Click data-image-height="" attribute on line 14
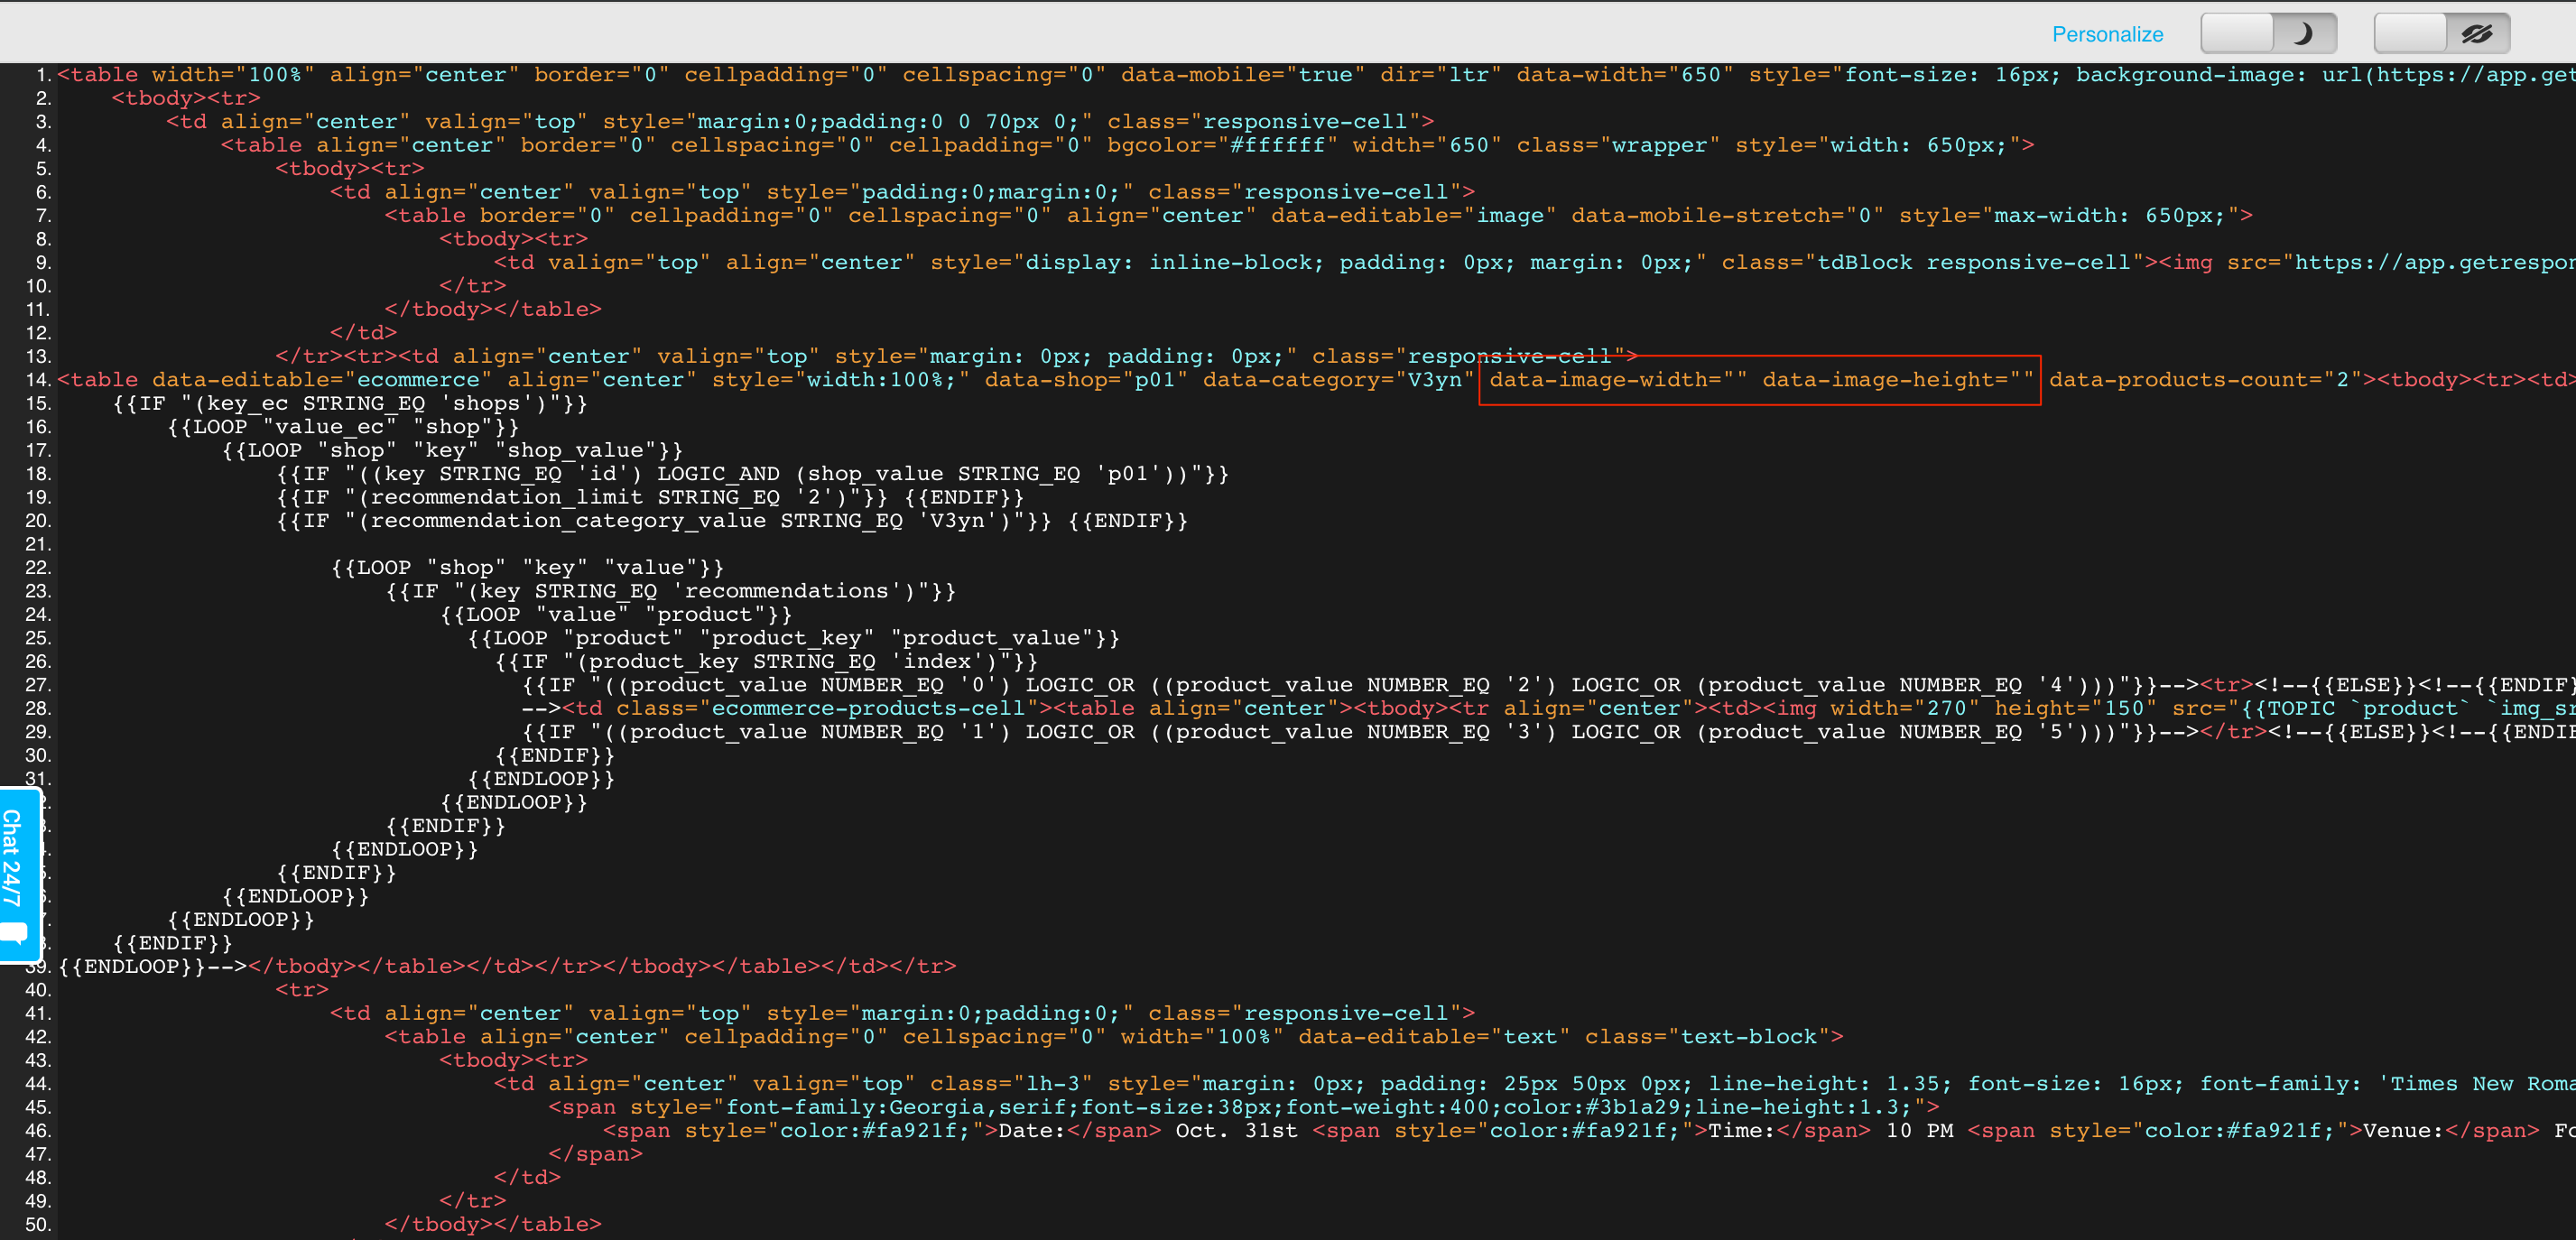Image resolution: width=2576 pixels, height=1240 pixels. (x=1898, y=380)
